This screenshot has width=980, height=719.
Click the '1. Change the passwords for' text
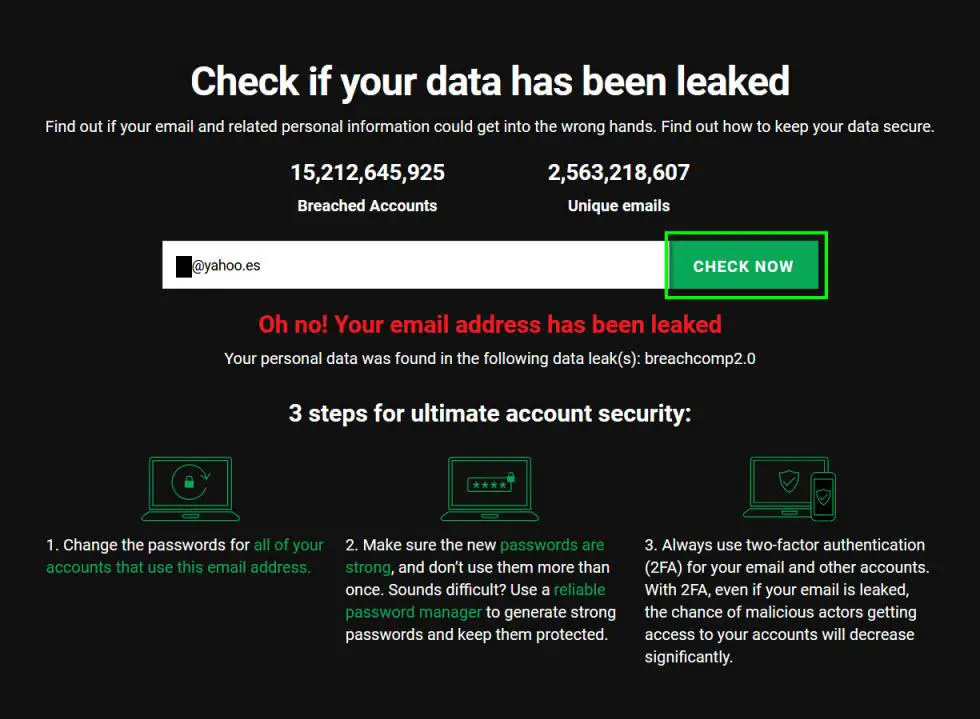pyautogui.click(x=148, y=546)
